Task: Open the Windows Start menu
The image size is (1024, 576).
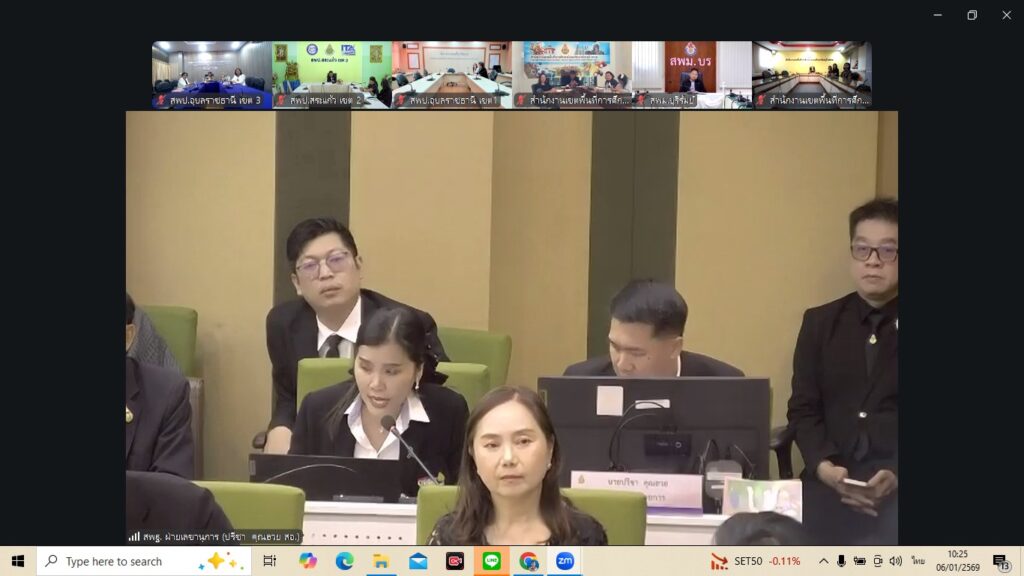Action: (17, 561)
